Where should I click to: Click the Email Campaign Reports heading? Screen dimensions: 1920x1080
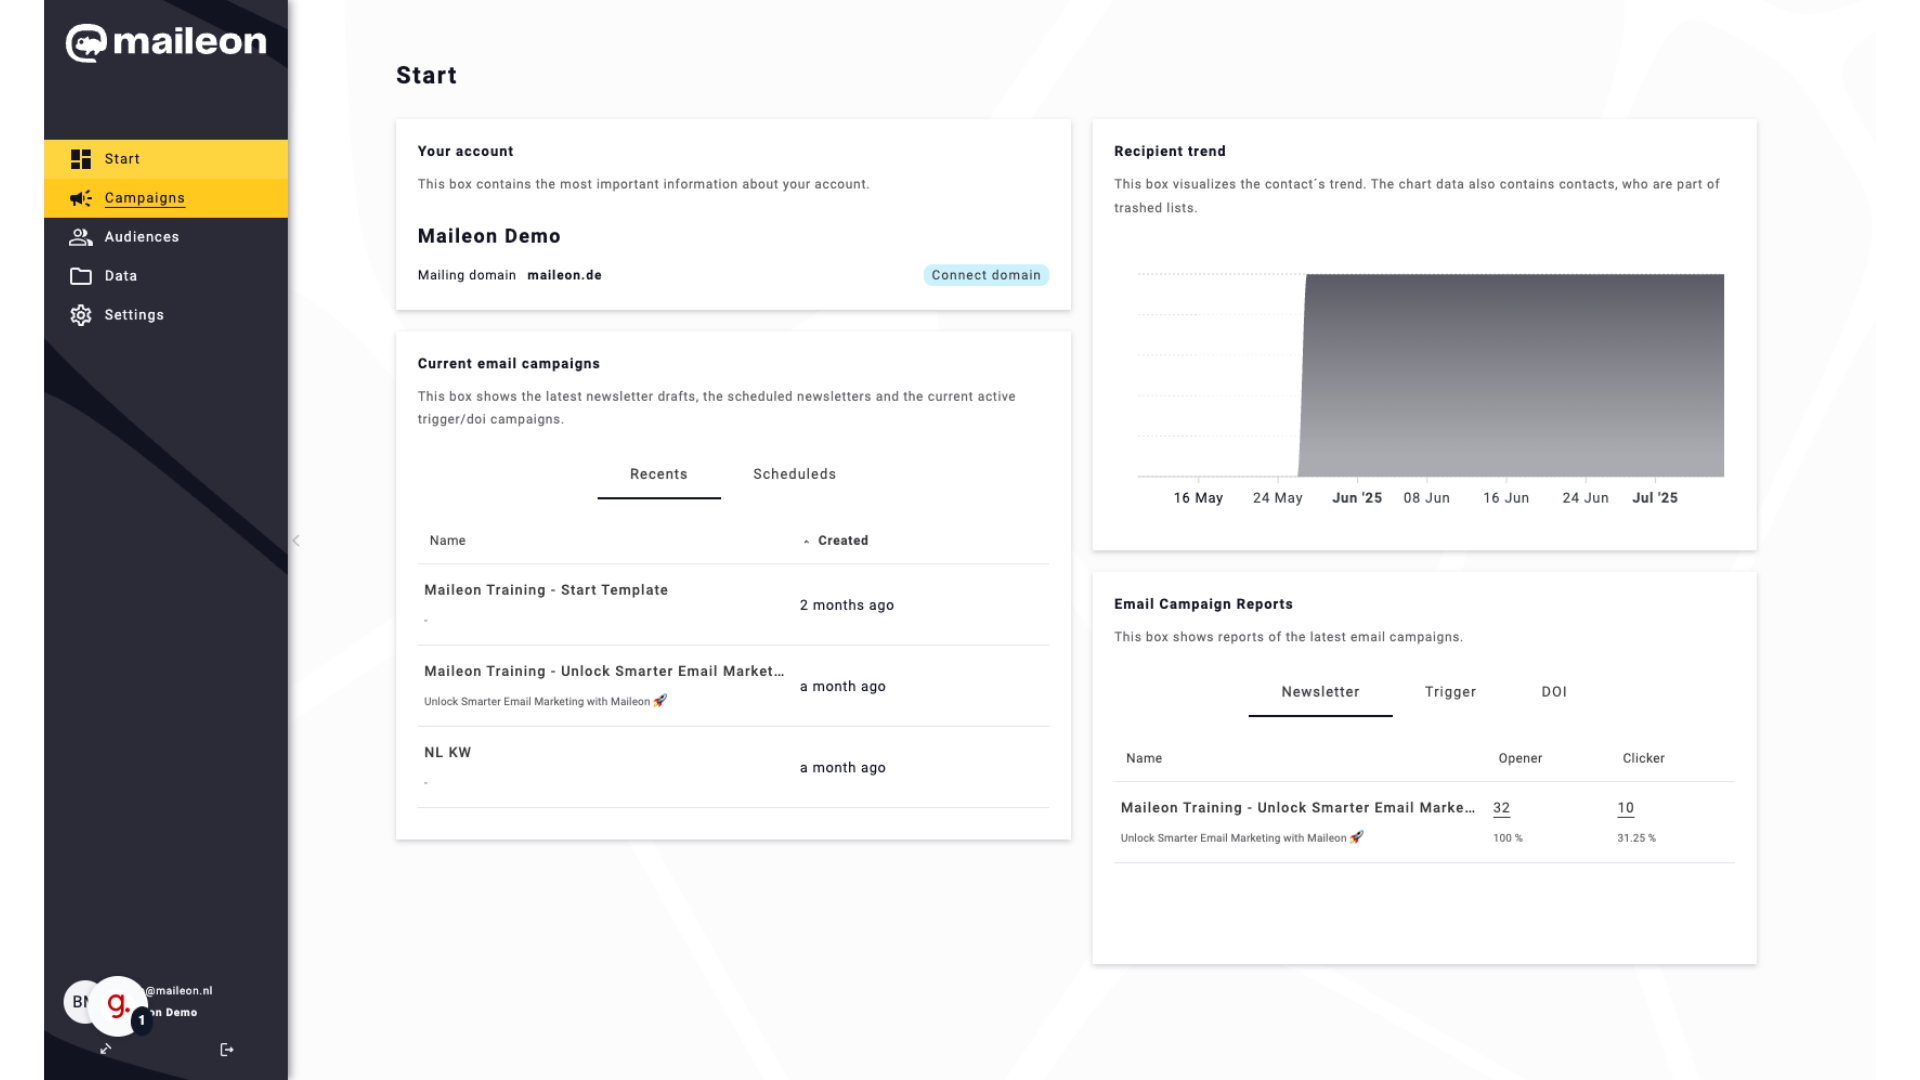pos(1203,604)
